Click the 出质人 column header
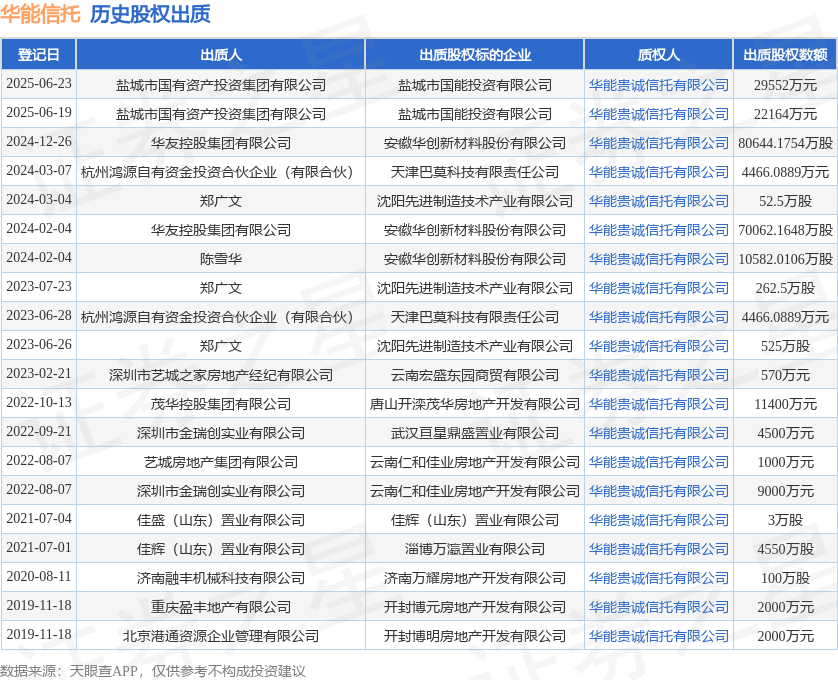 pyautogui.click(x=221, y=55)
